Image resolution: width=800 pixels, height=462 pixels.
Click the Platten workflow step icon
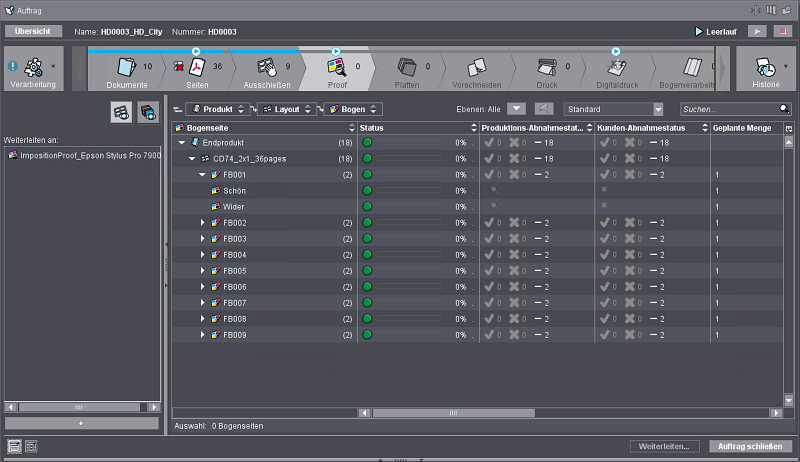pos(406,68)
